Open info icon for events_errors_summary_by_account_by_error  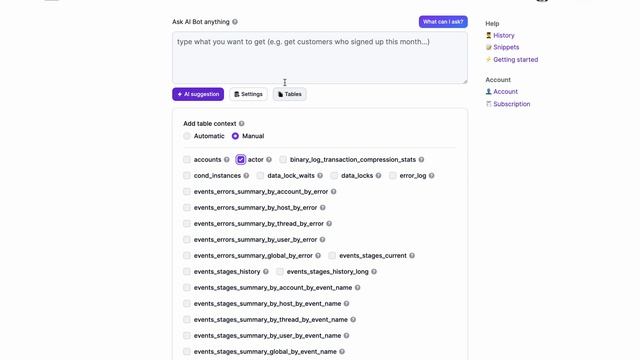pyautogui.click(x=333, y=191)
